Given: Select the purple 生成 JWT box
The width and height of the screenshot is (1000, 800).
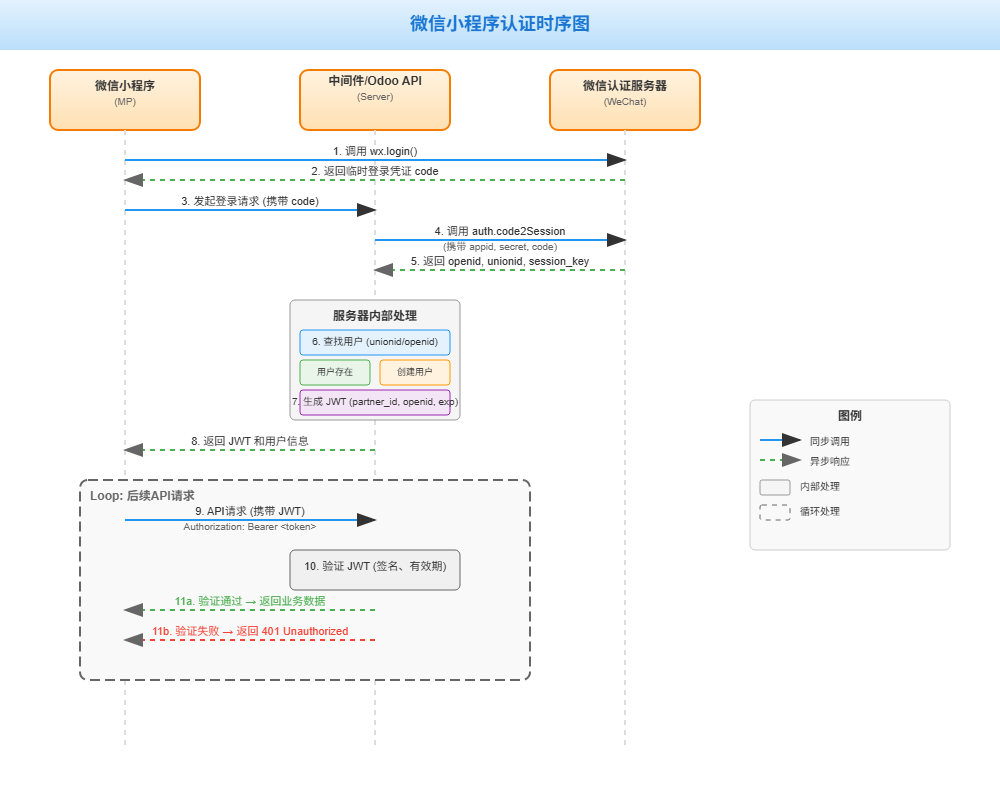Looking at the screenshot, I should 375,402.
